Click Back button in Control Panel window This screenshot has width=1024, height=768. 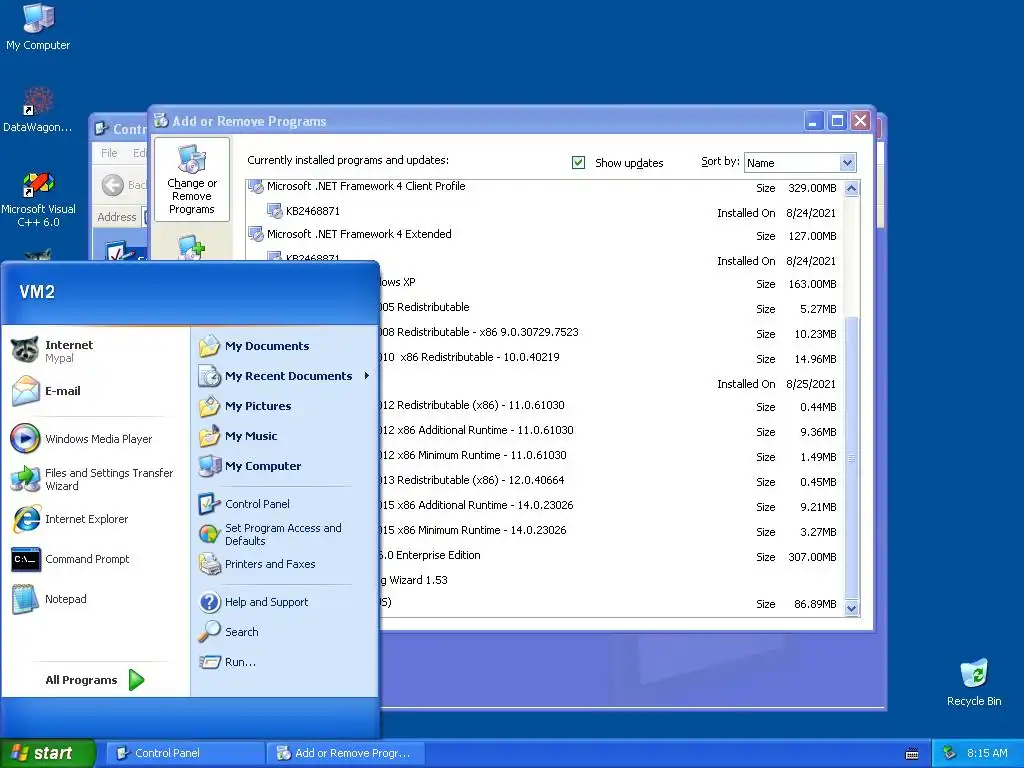[x=124, y=185]
